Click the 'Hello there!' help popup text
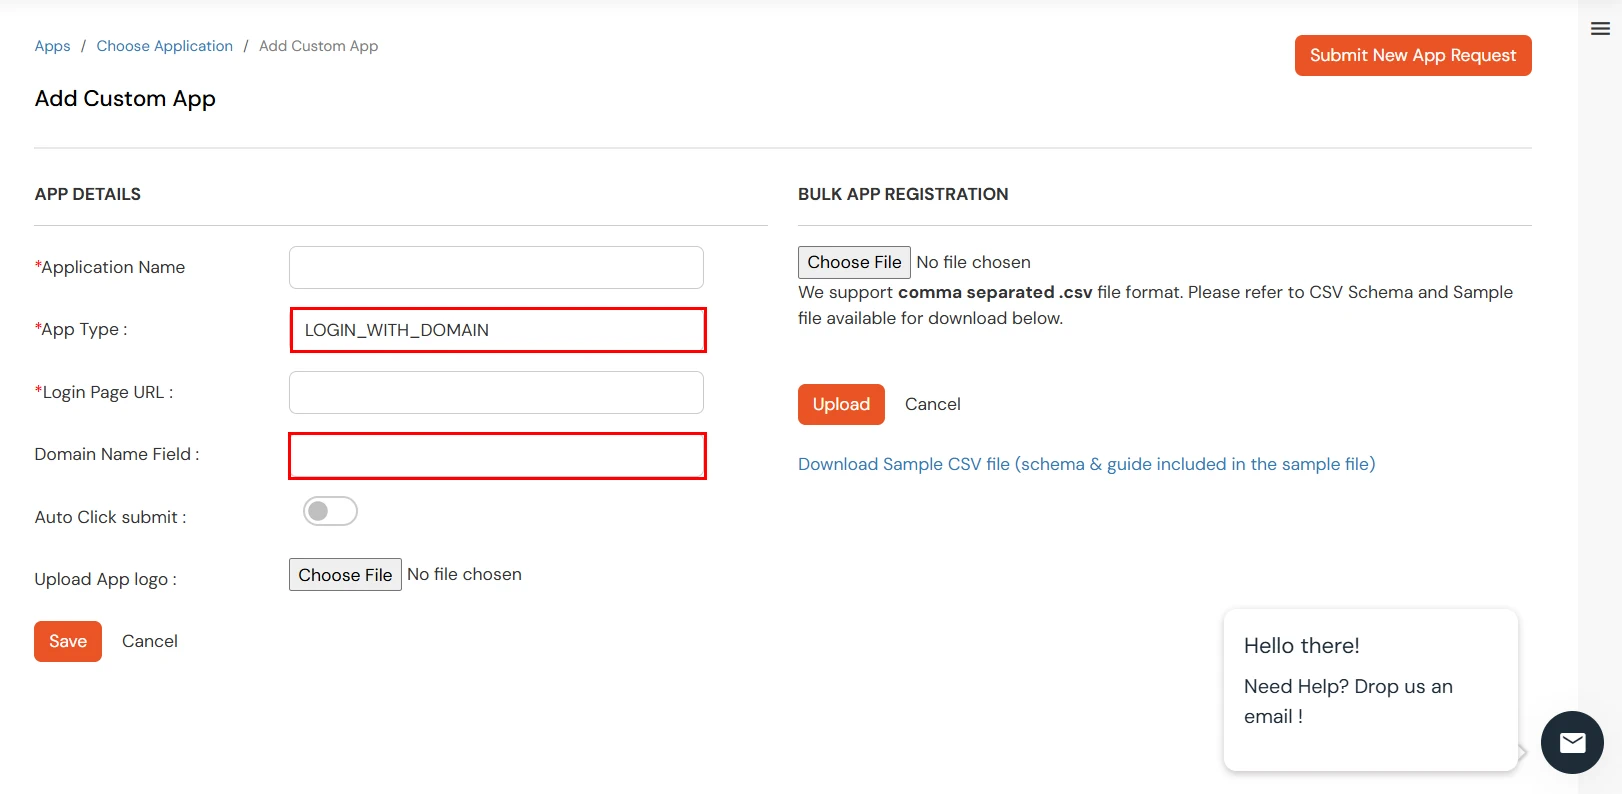 click(x=1302, y=646)
